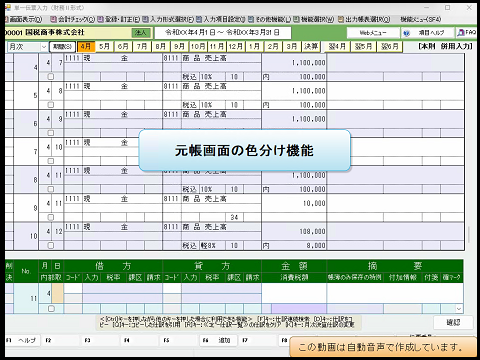Tick the checkbox in voucher row 5
This screenshot has width=480, height=360.
pyautogui.click(x=51, y=105)
